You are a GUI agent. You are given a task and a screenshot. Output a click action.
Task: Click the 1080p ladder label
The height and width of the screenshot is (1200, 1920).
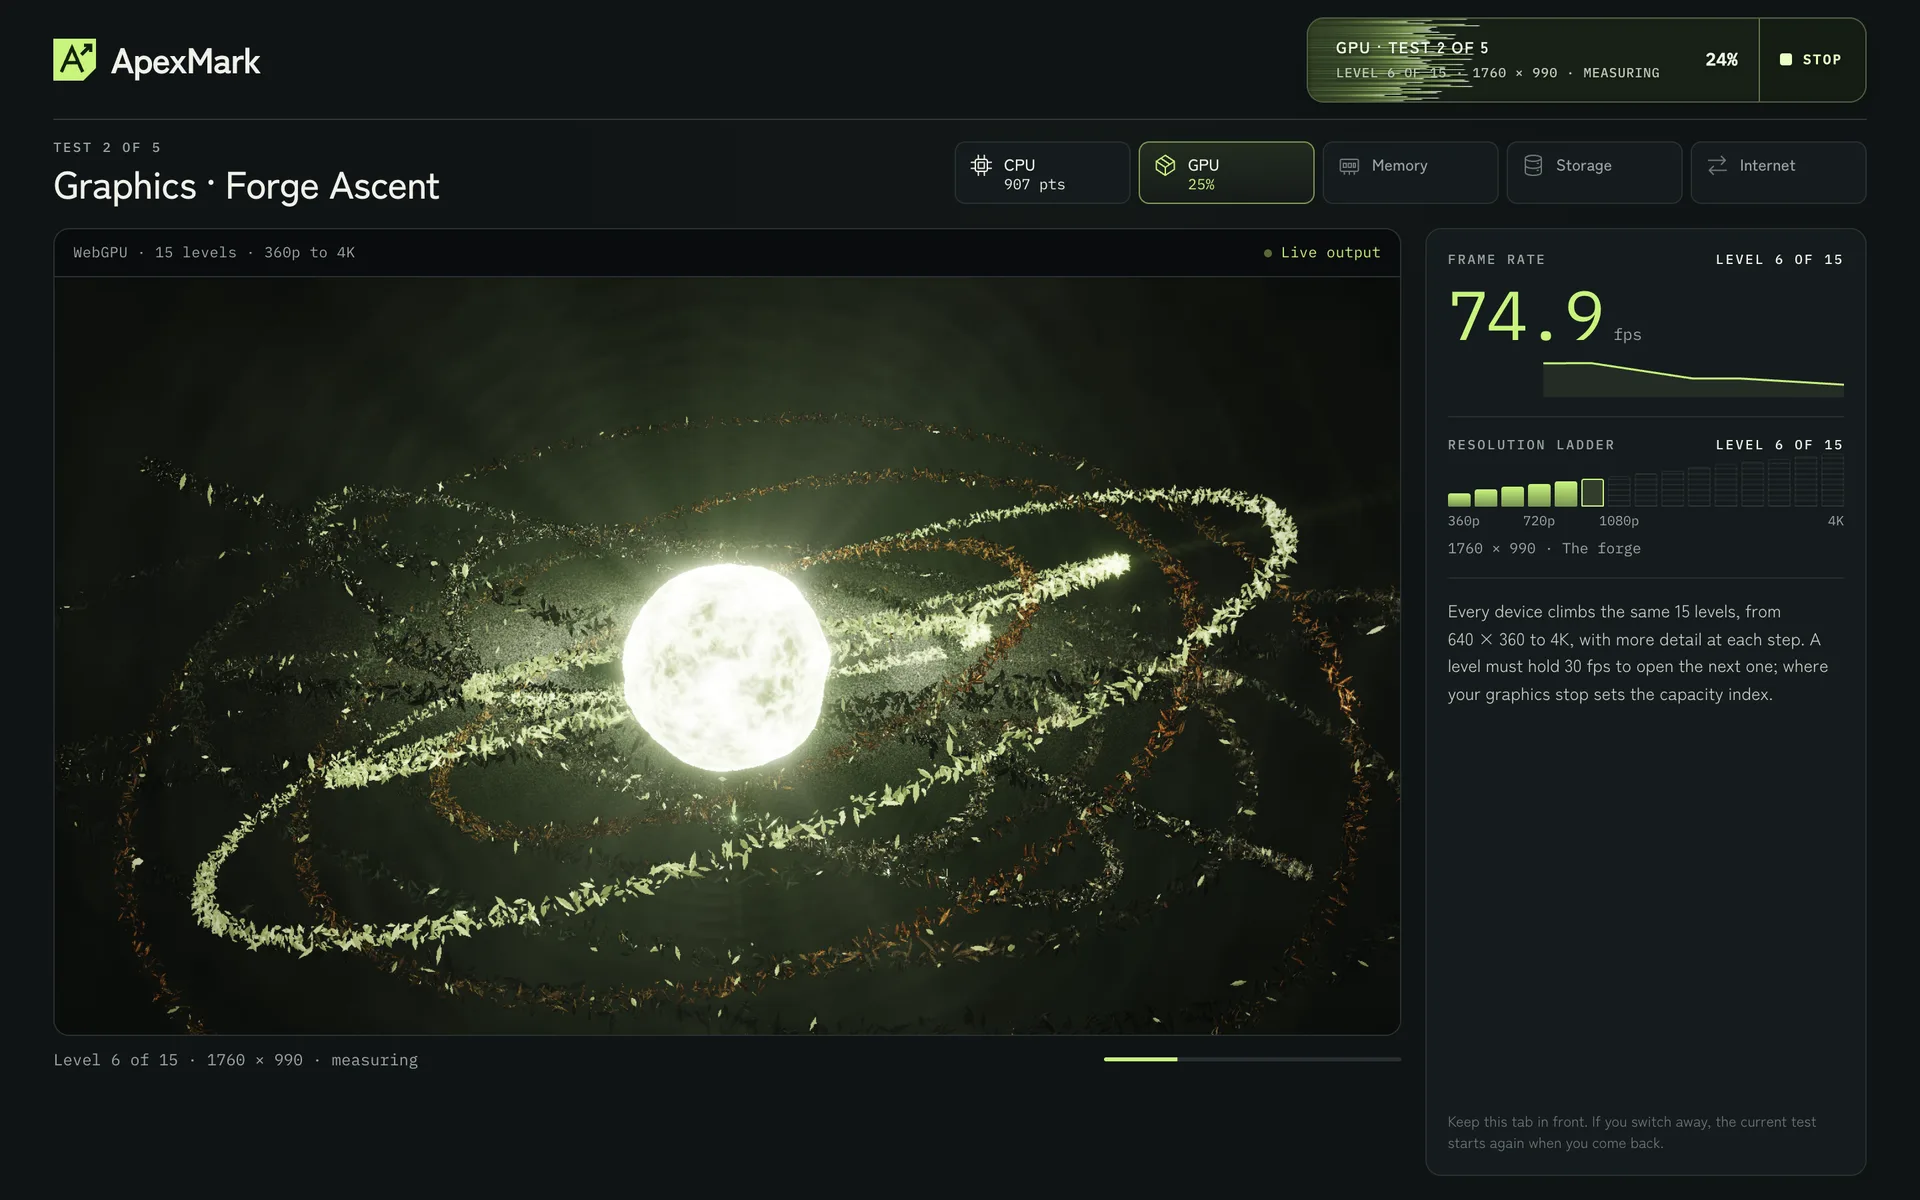click(x=1618, y=521)
